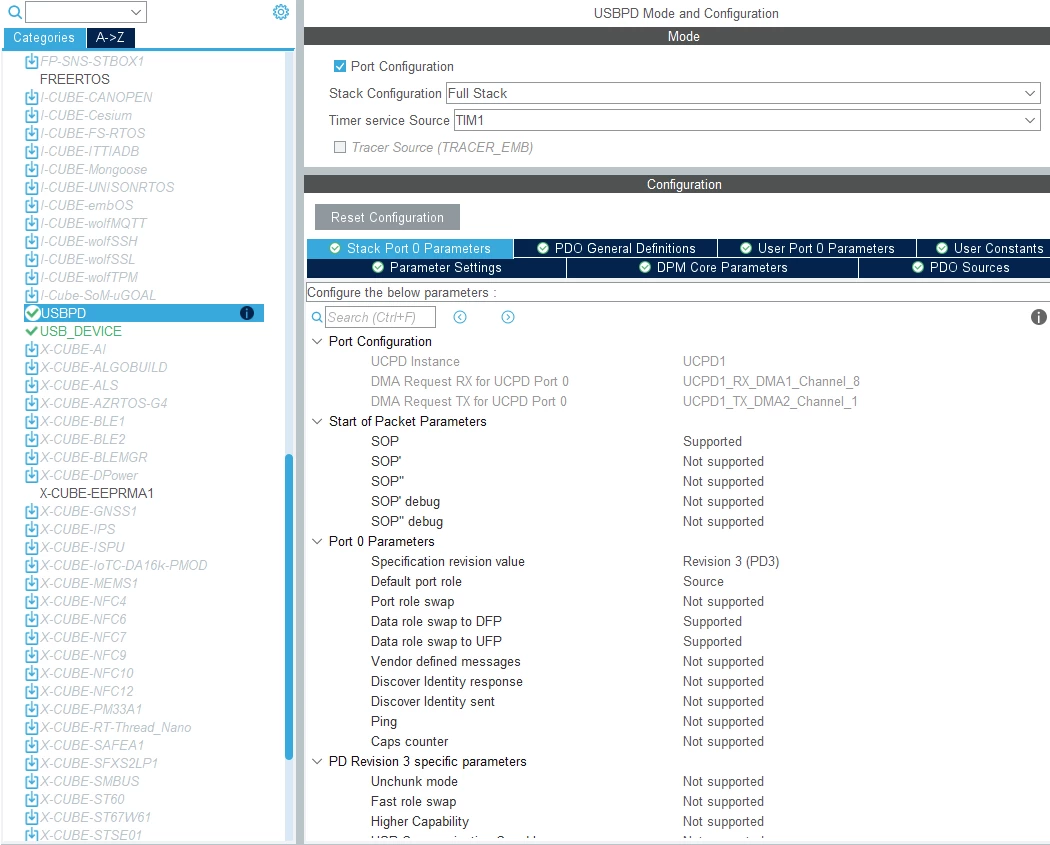This screenshot has height=845, width=1050.
Task: Click download icon next to X-CUBE-SMBUS
Action: (x=31, y=781)
